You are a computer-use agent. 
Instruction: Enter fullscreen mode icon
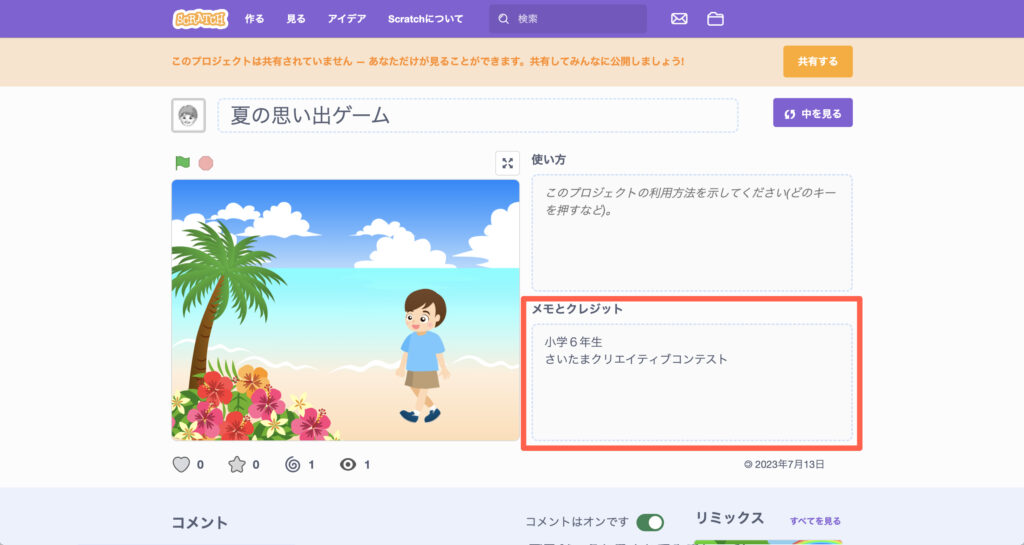click(507, 163)
